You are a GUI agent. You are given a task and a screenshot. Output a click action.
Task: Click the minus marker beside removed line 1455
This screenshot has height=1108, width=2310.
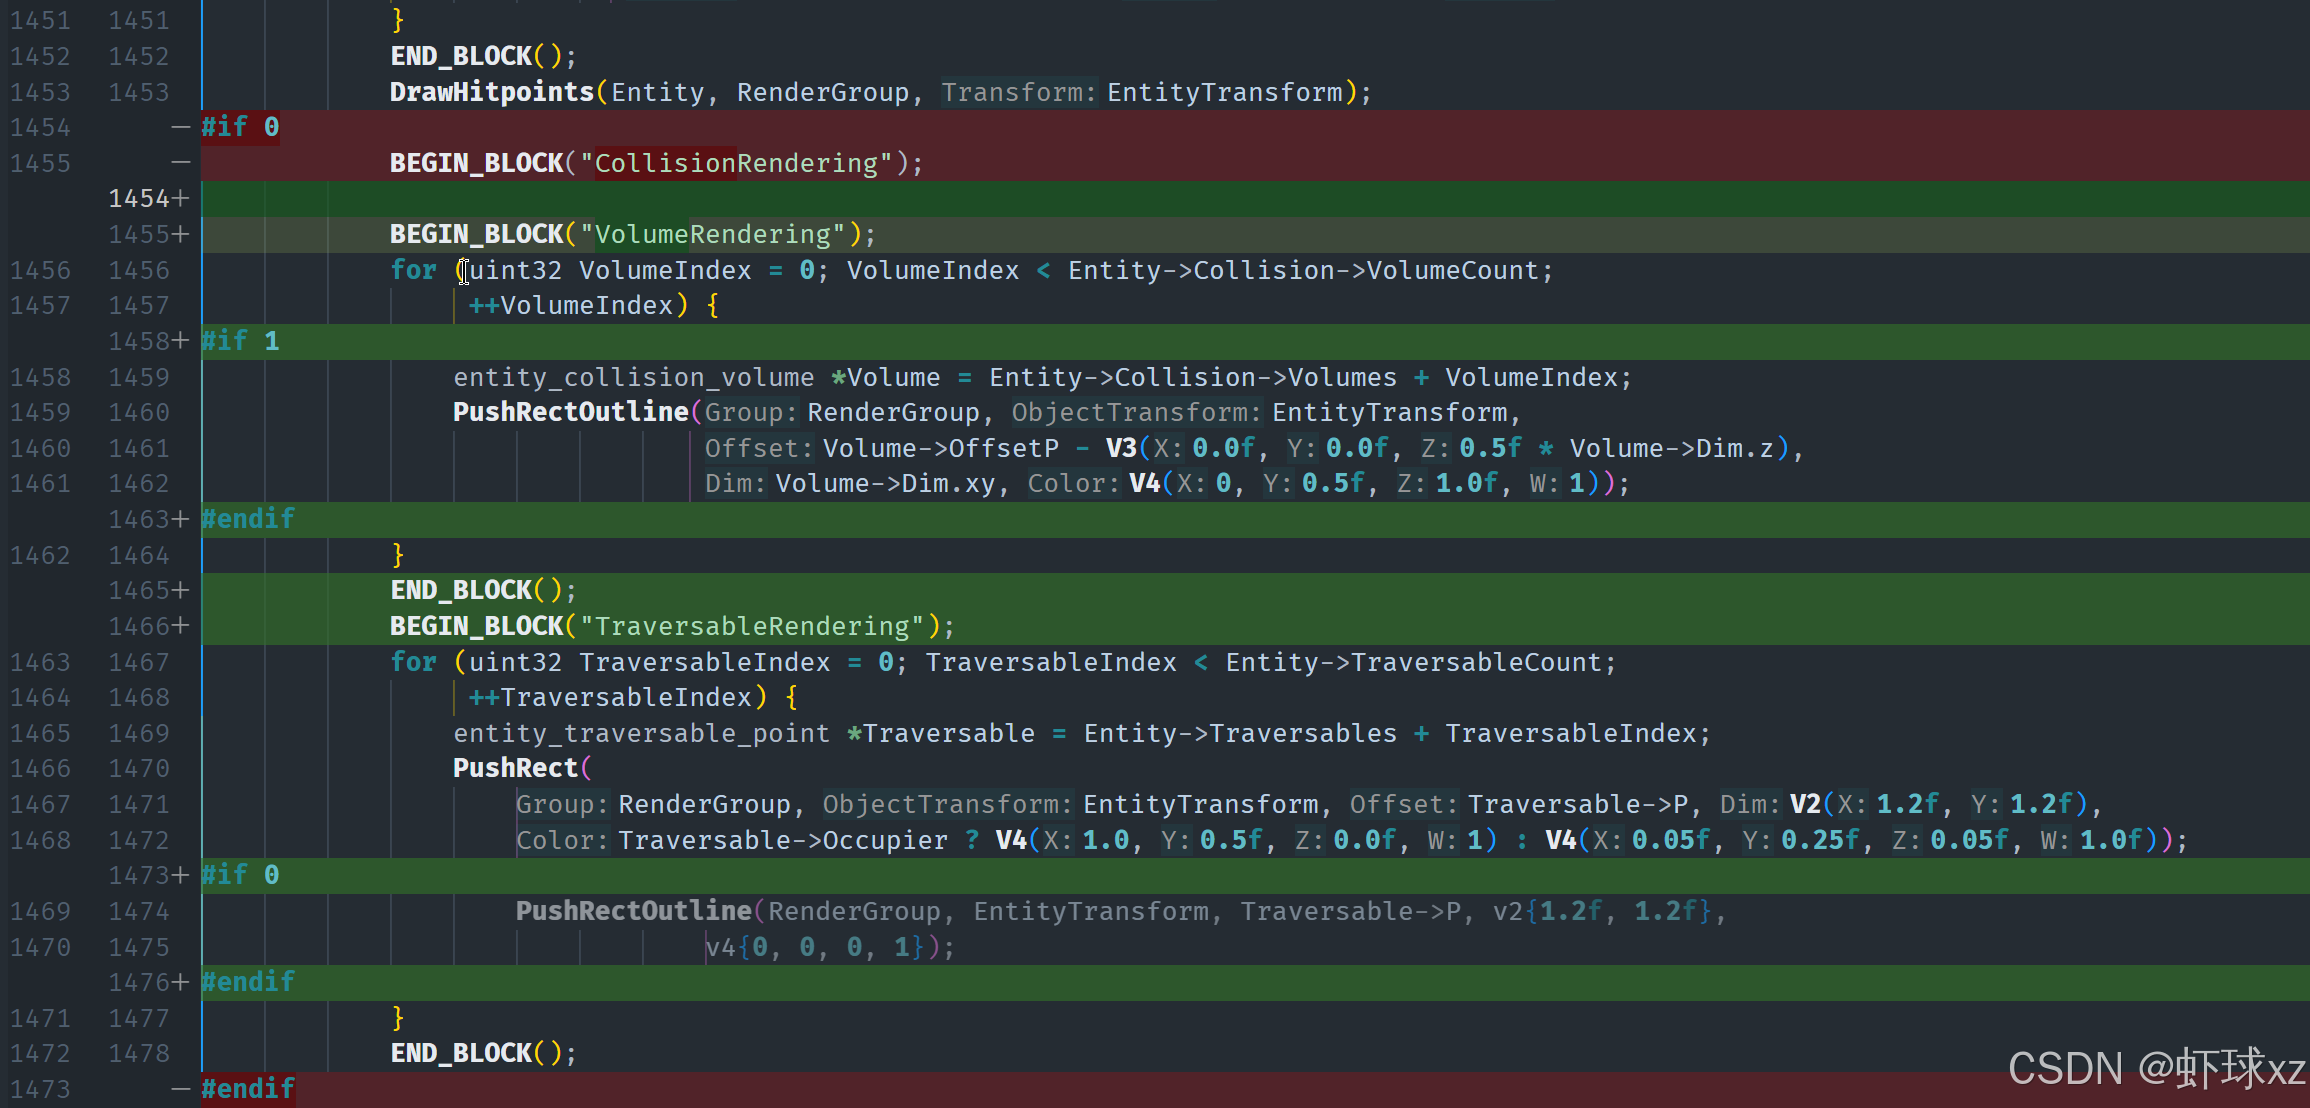click(180, 163)
